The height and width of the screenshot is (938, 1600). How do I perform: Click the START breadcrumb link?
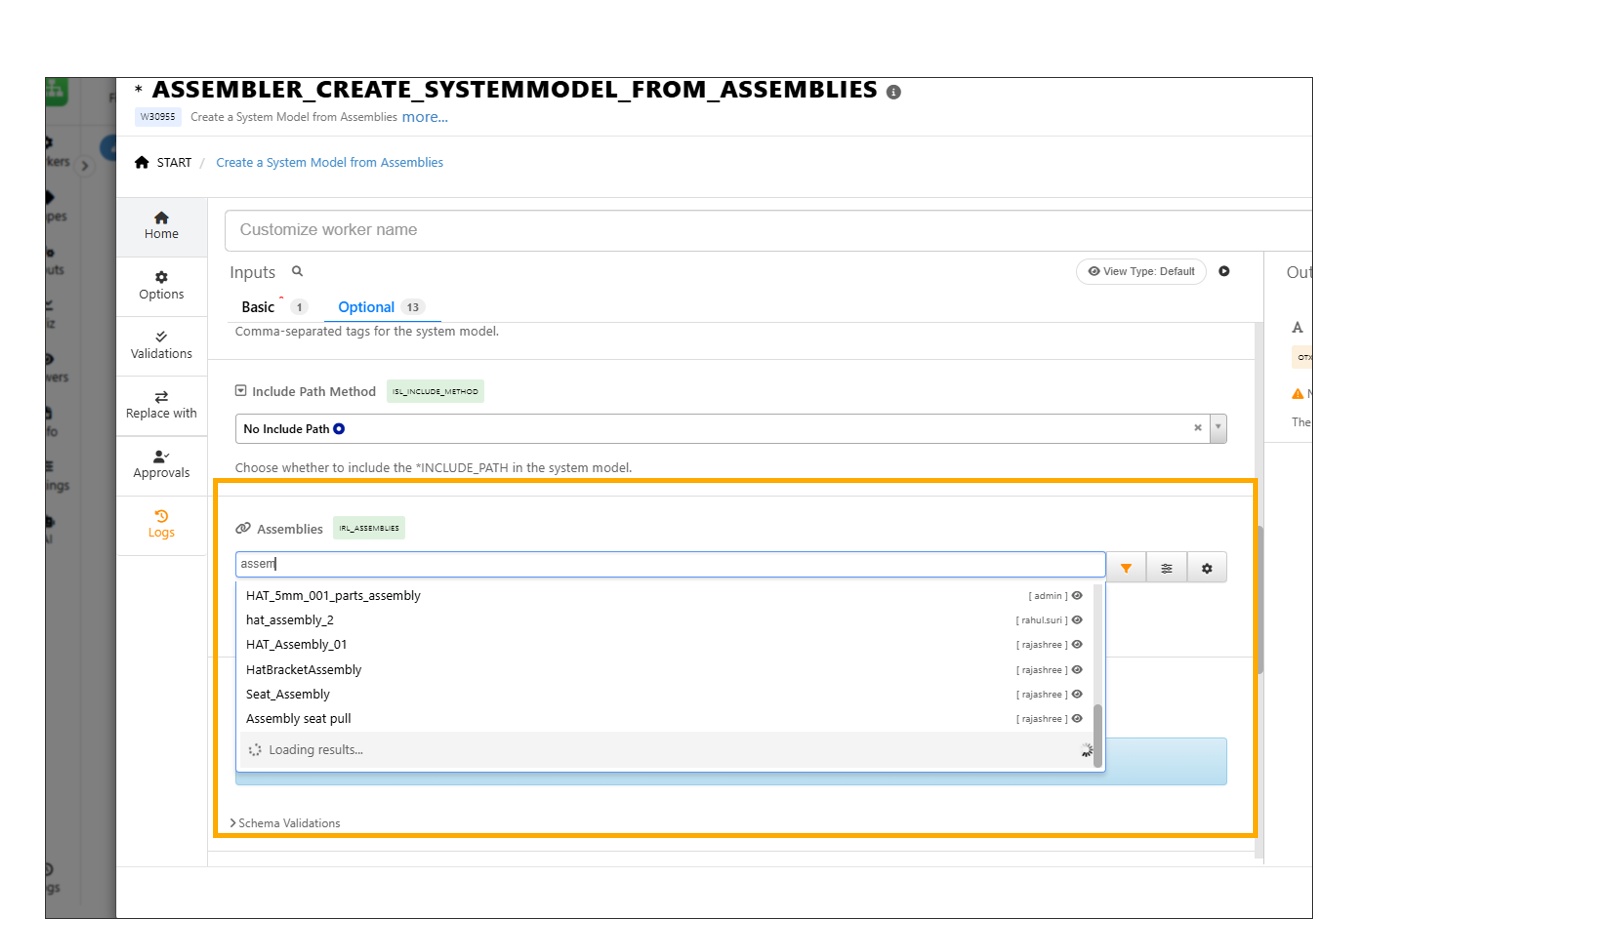(173, 162)
